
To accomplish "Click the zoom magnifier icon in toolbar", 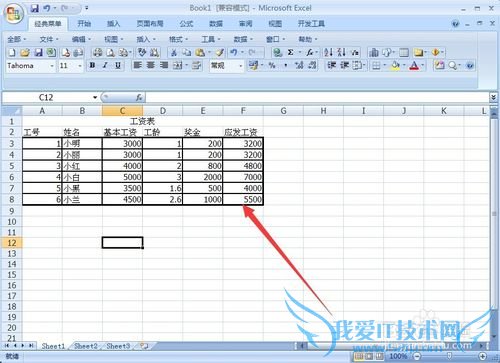I will pos(452,65).
